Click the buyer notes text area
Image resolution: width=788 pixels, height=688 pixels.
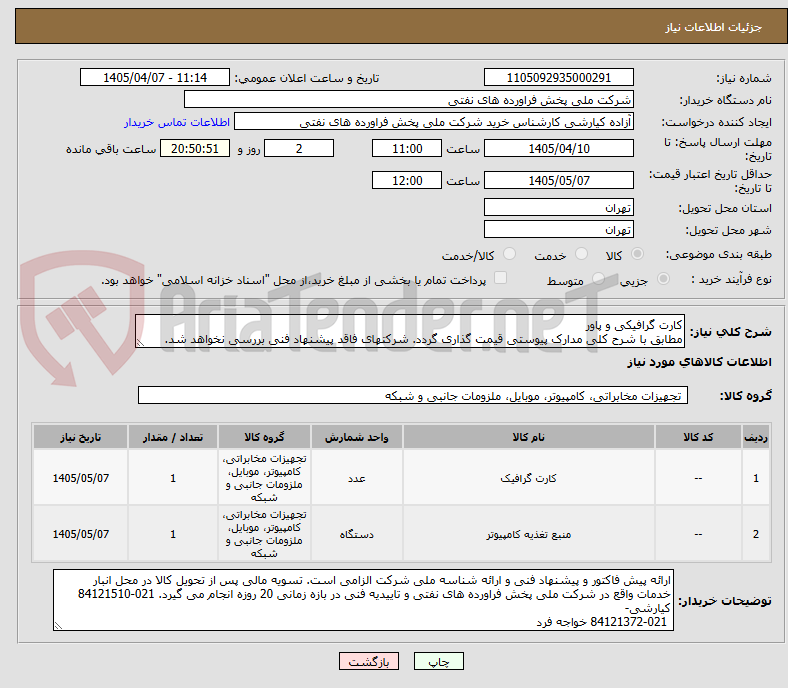tap(363, 600)
